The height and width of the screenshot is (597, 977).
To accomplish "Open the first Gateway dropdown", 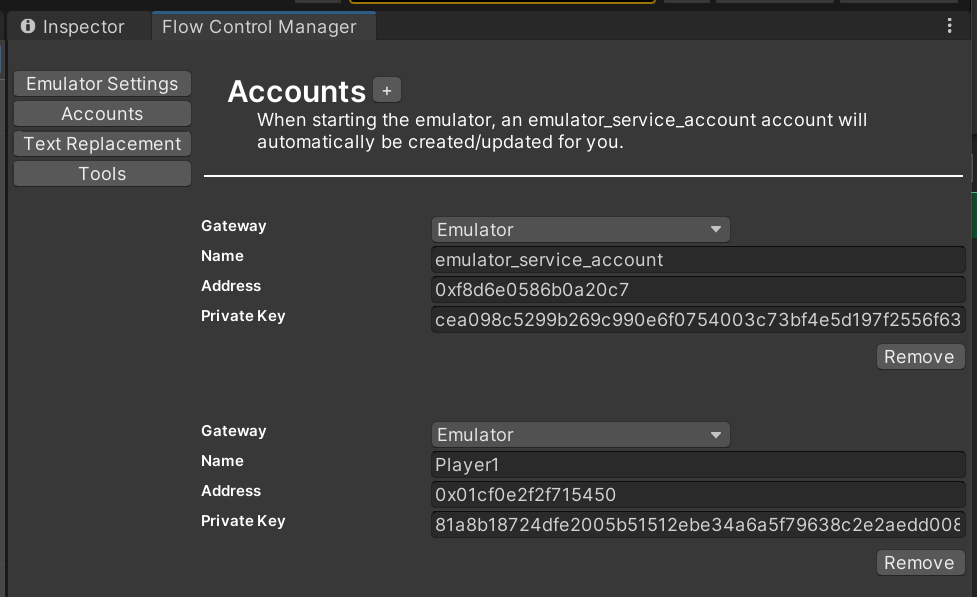I will 580,229.
